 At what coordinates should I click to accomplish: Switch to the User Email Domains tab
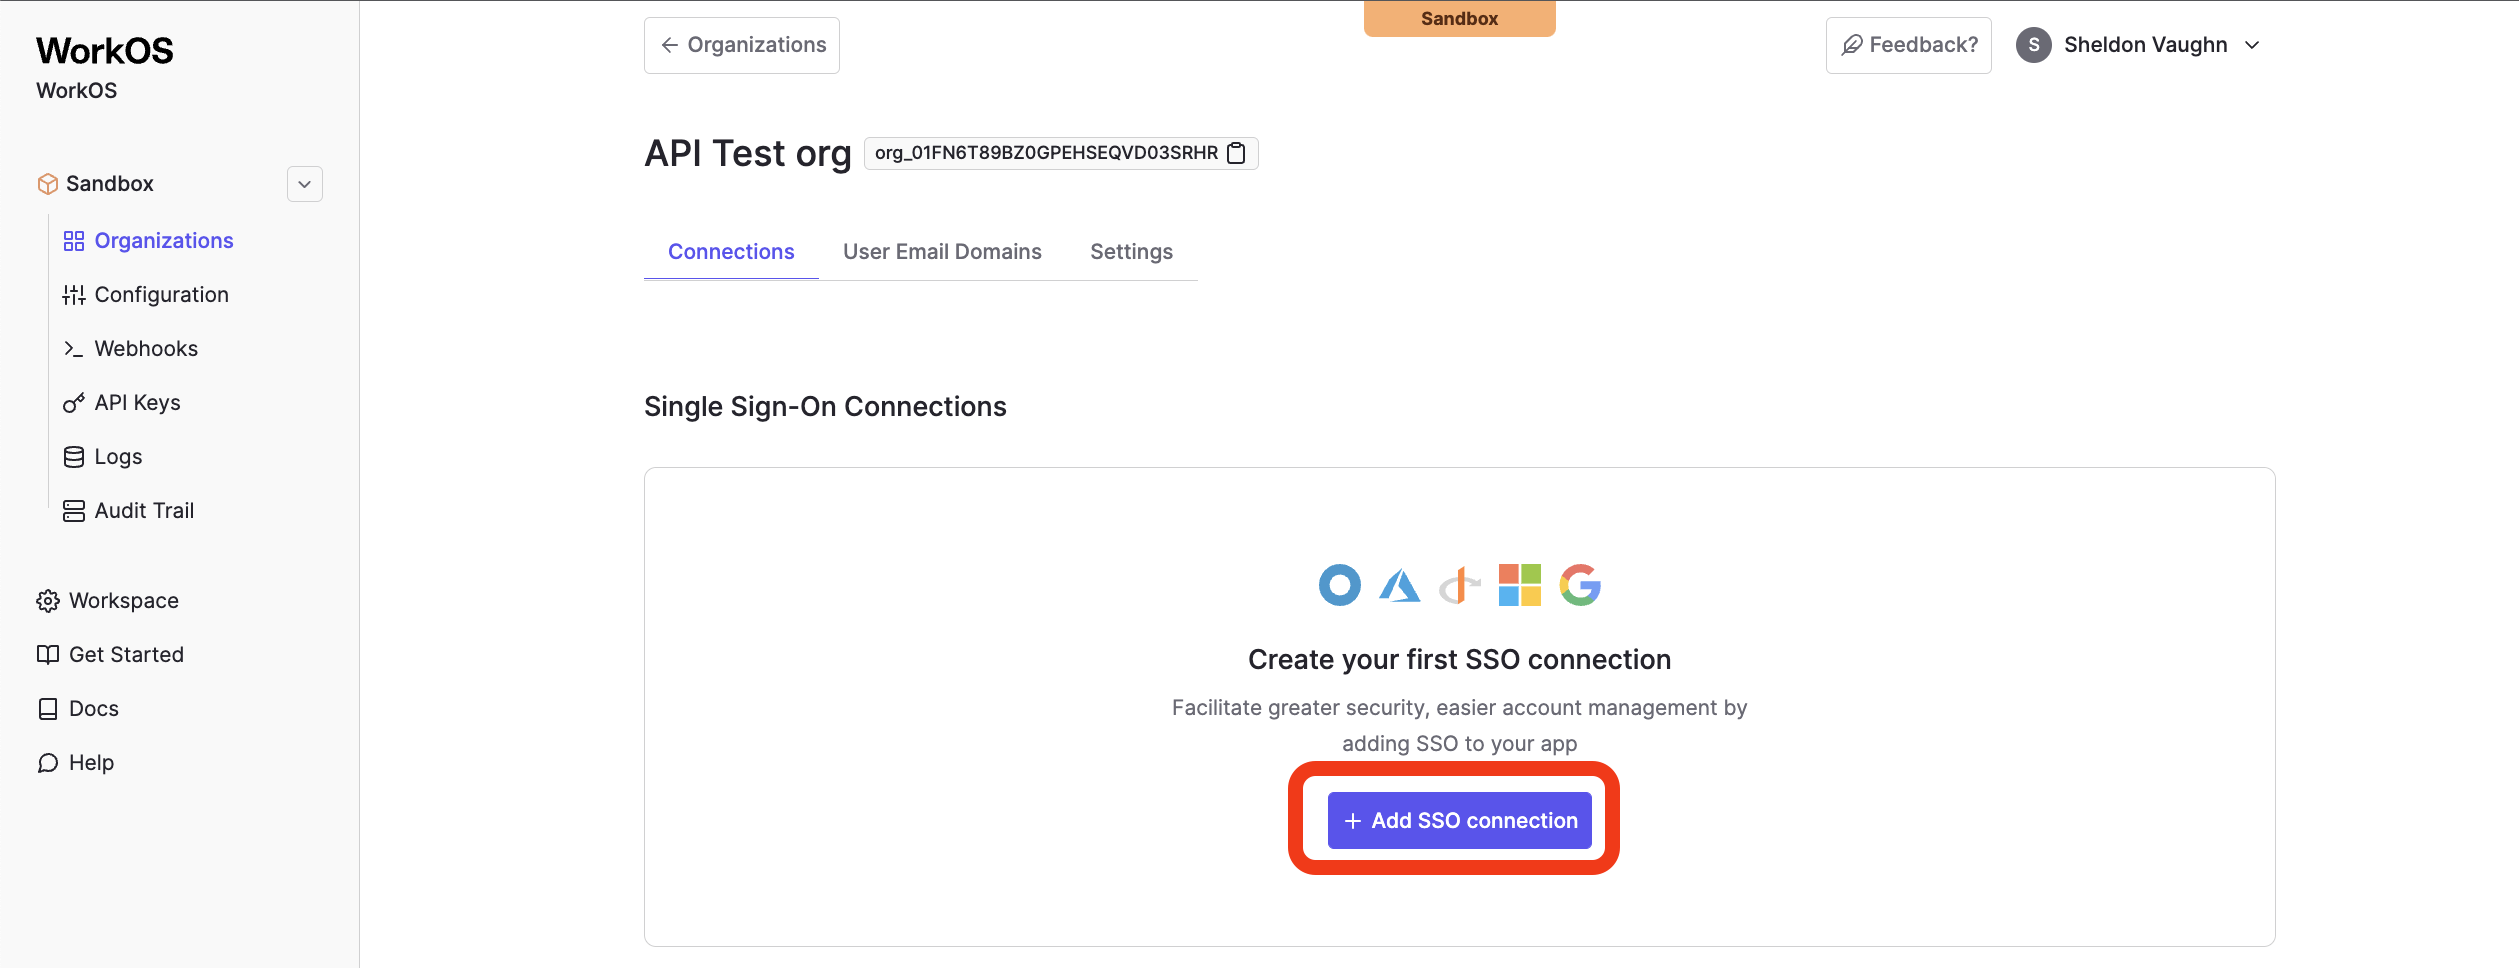pyautogui.click(x=942, y=252)
